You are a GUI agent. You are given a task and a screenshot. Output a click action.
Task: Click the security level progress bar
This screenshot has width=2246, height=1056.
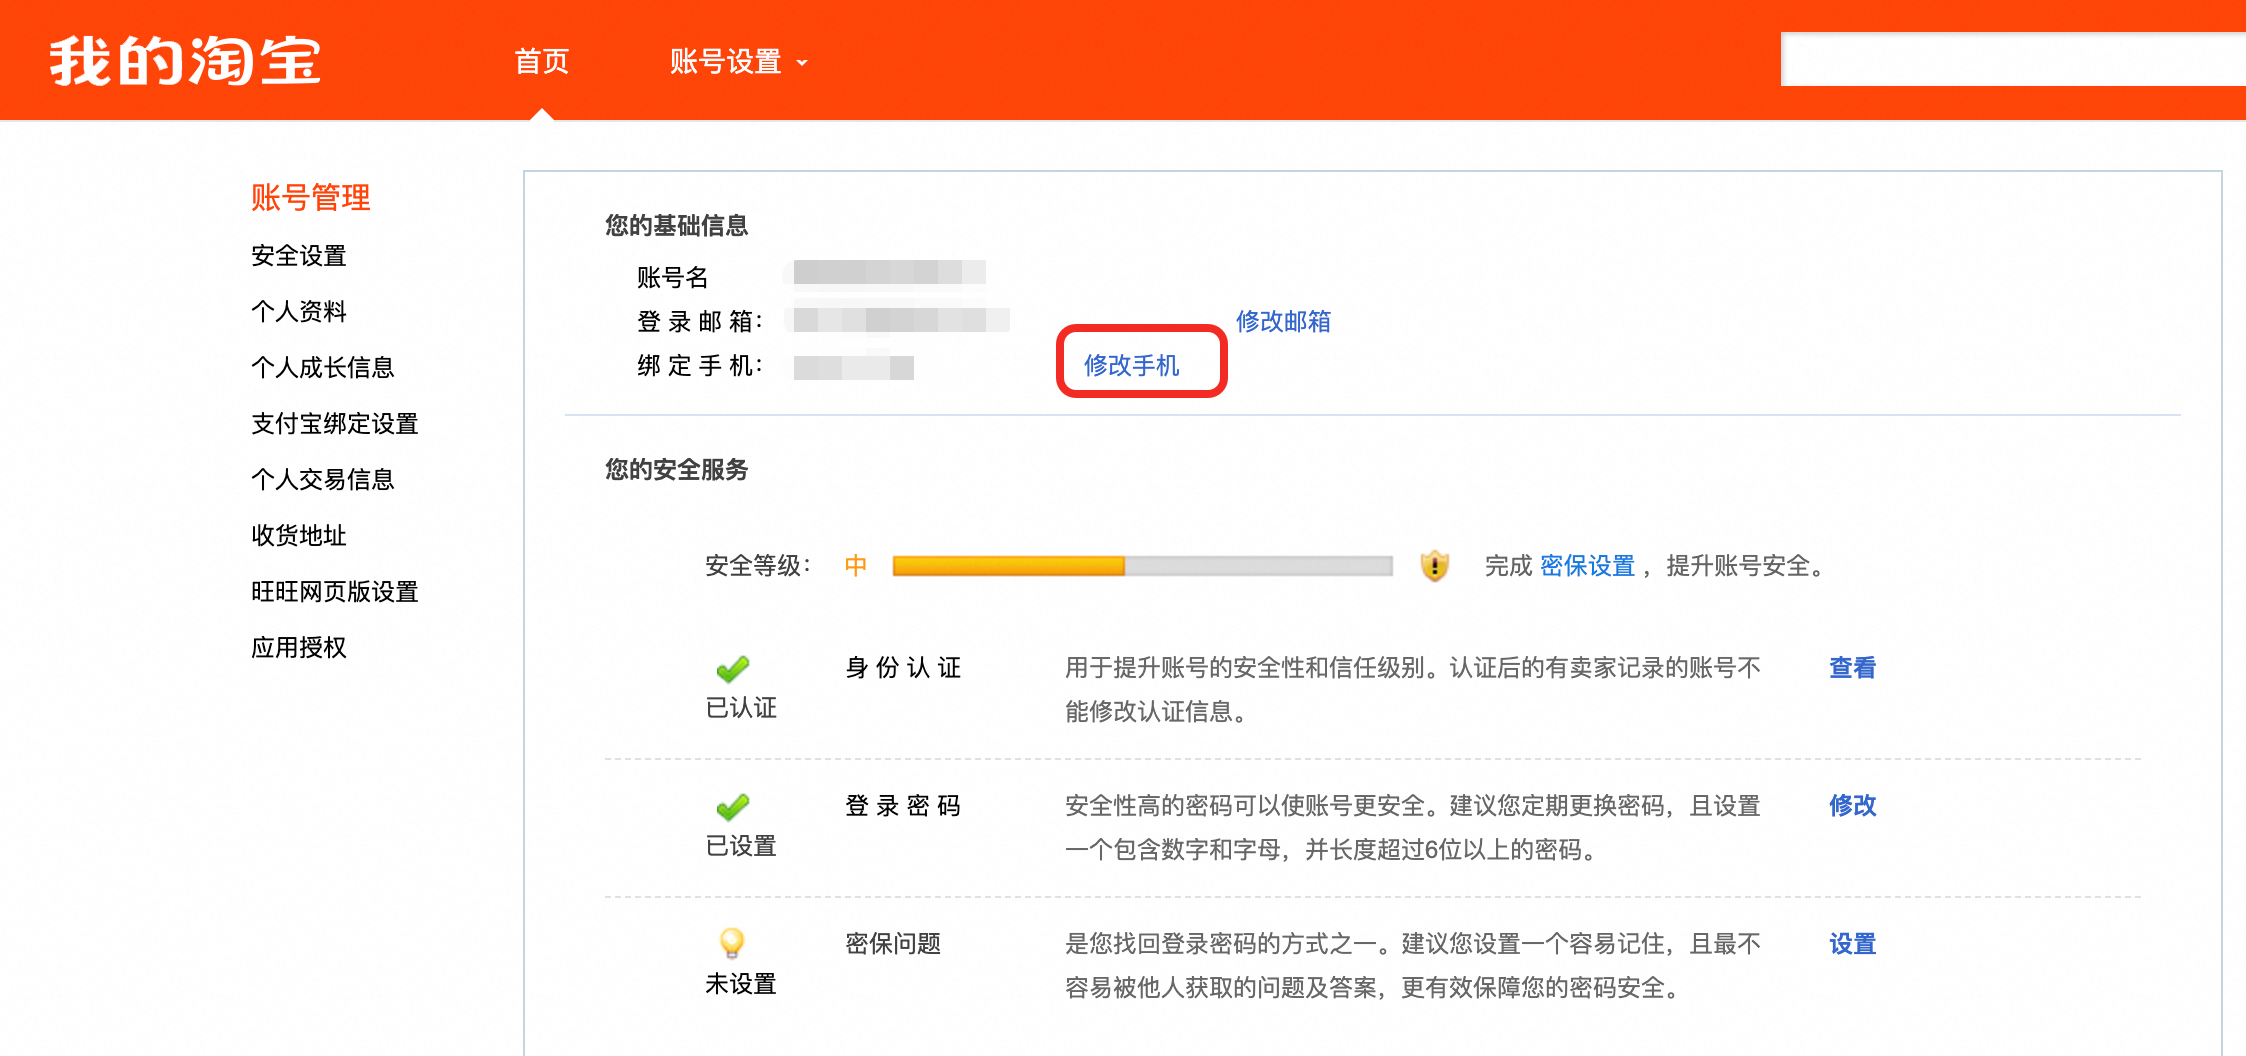click(1142, 566)
